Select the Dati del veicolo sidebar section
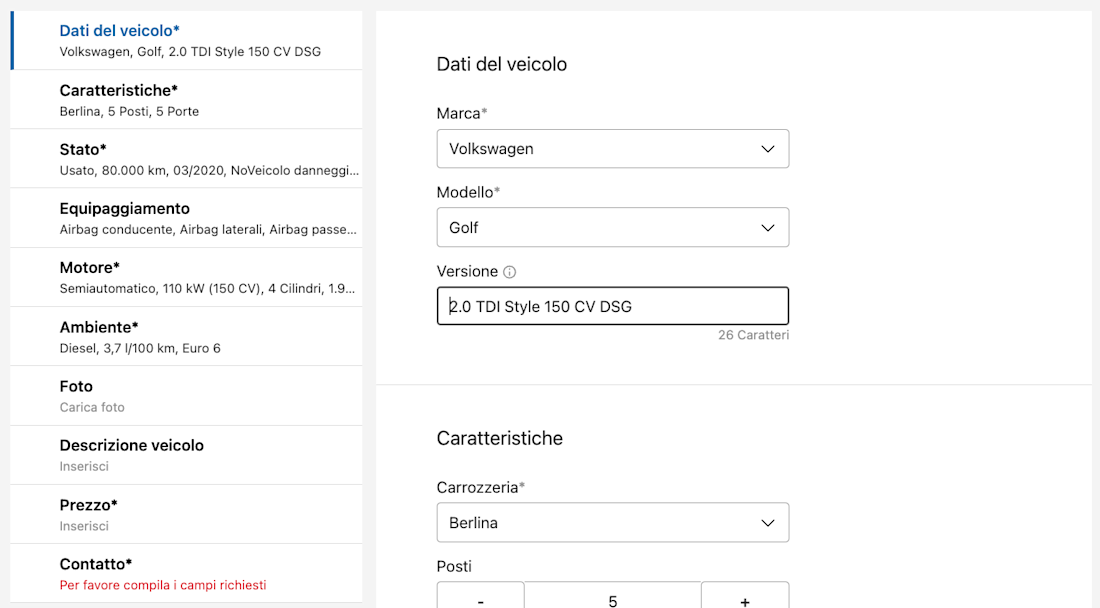 [187, 41]
